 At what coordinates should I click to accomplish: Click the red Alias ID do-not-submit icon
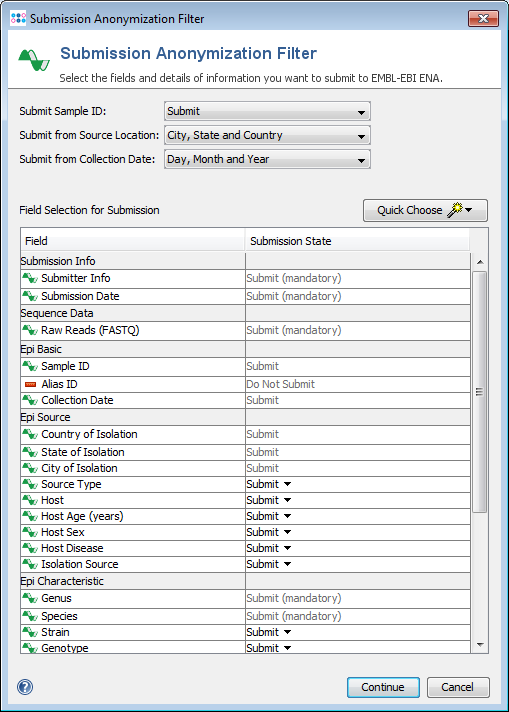click(x=30, y=385)
